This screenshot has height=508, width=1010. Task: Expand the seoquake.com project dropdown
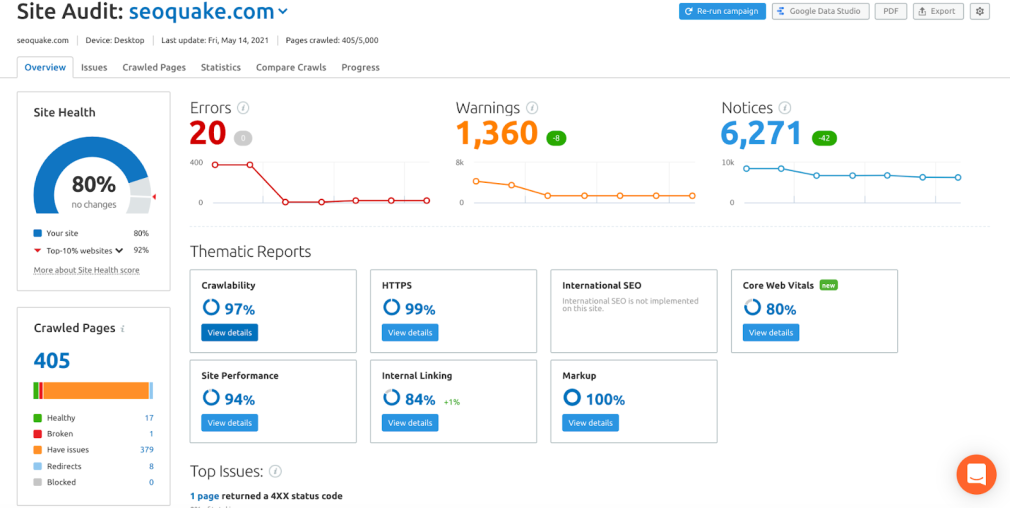pyautogui.click(x=283, y=12)
